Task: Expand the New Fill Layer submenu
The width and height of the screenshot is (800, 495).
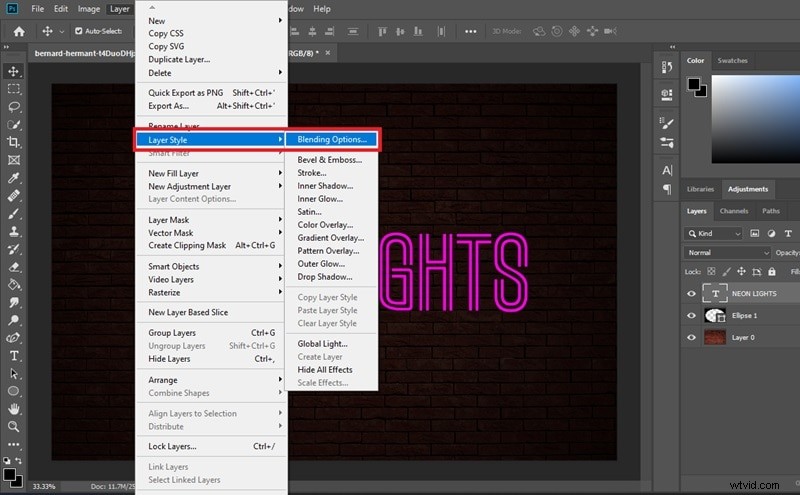Action: click(211, 174)
